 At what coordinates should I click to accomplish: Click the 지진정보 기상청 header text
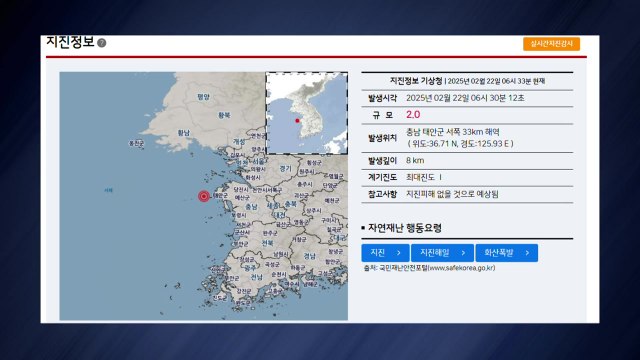tap(416, 81)
